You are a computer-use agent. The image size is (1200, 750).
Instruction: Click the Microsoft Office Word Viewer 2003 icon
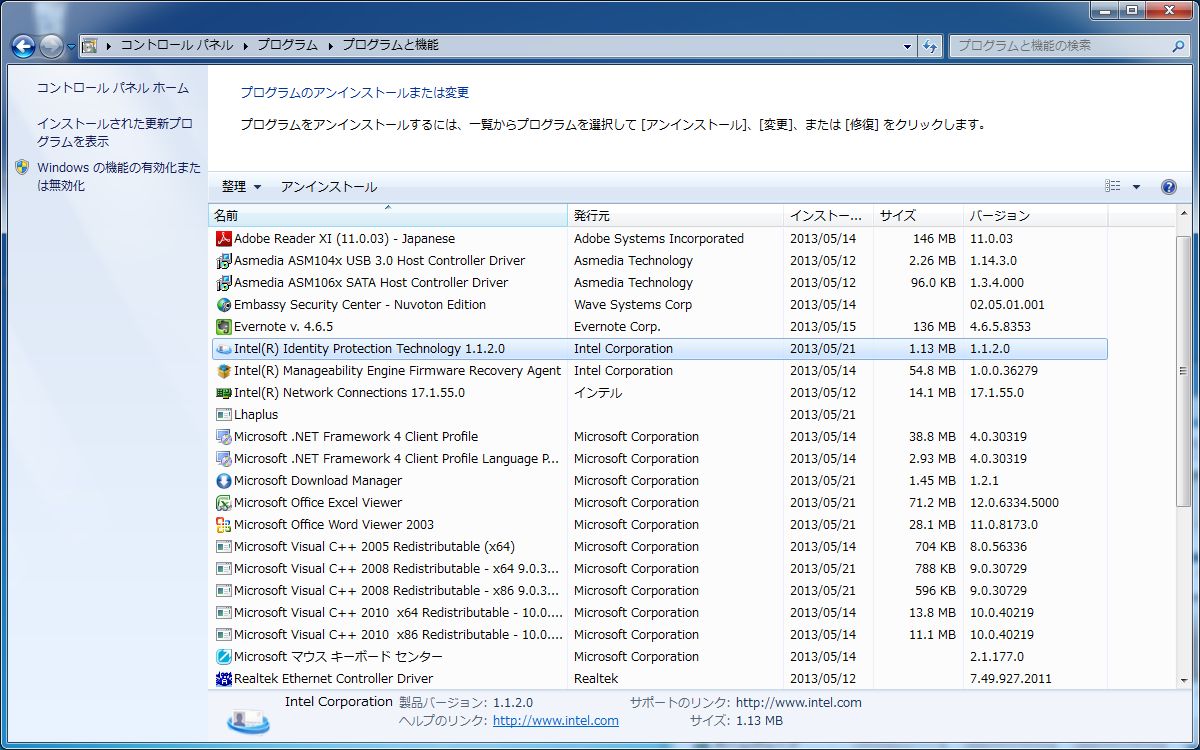pyautogui.click(x=224, y=525)
